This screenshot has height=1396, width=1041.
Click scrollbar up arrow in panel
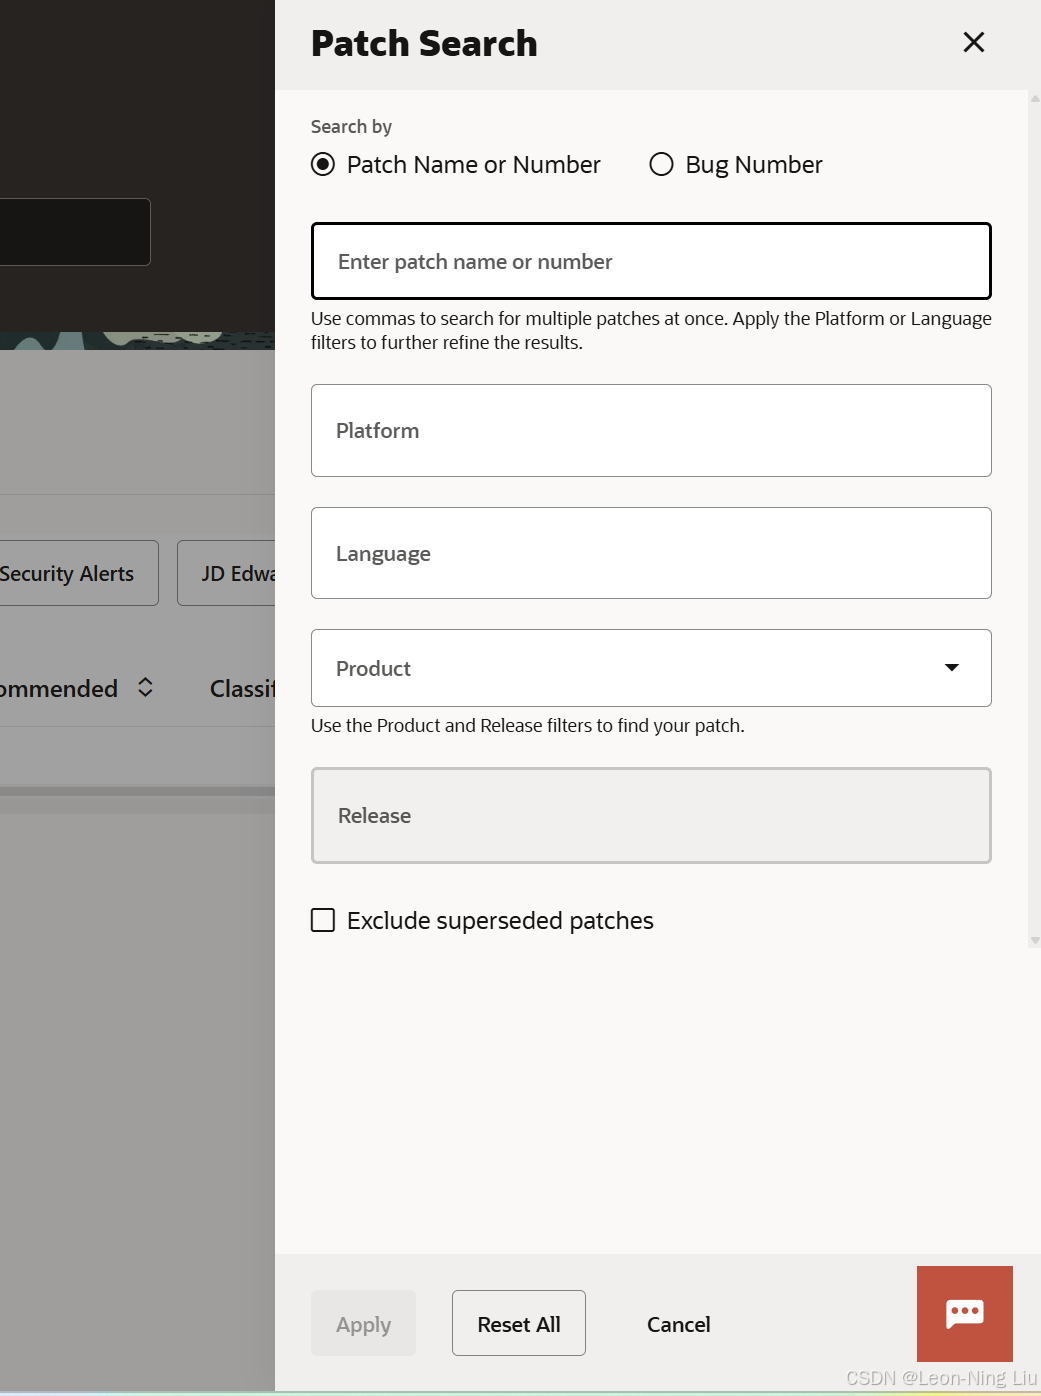[1035, 98]
